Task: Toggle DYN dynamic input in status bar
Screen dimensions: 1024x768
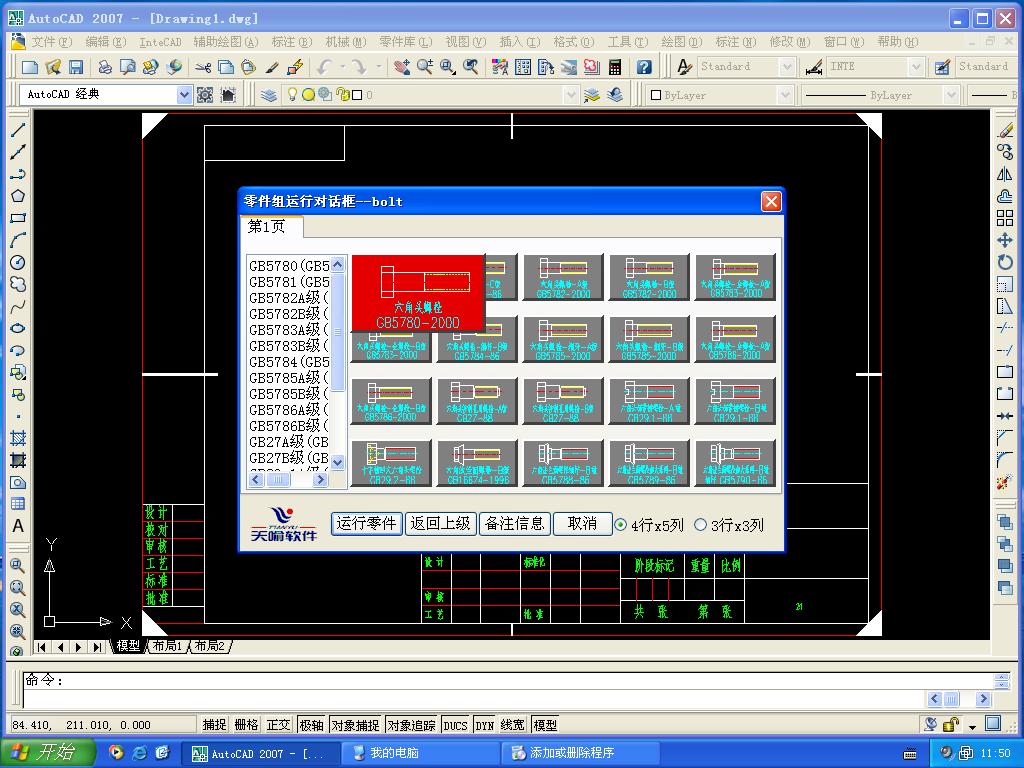Action: (485, 725)
